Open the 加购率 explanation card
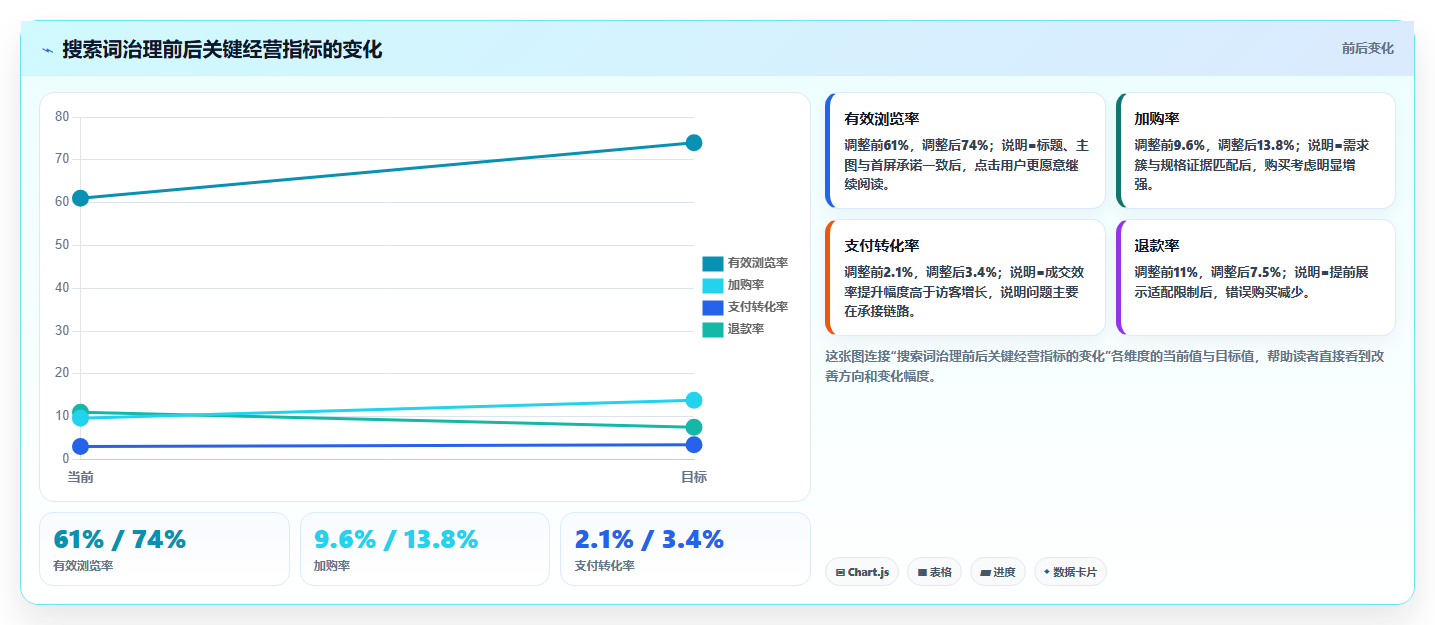Image resolution: width=1435 pixels, height=625 pixels. 1255,150
